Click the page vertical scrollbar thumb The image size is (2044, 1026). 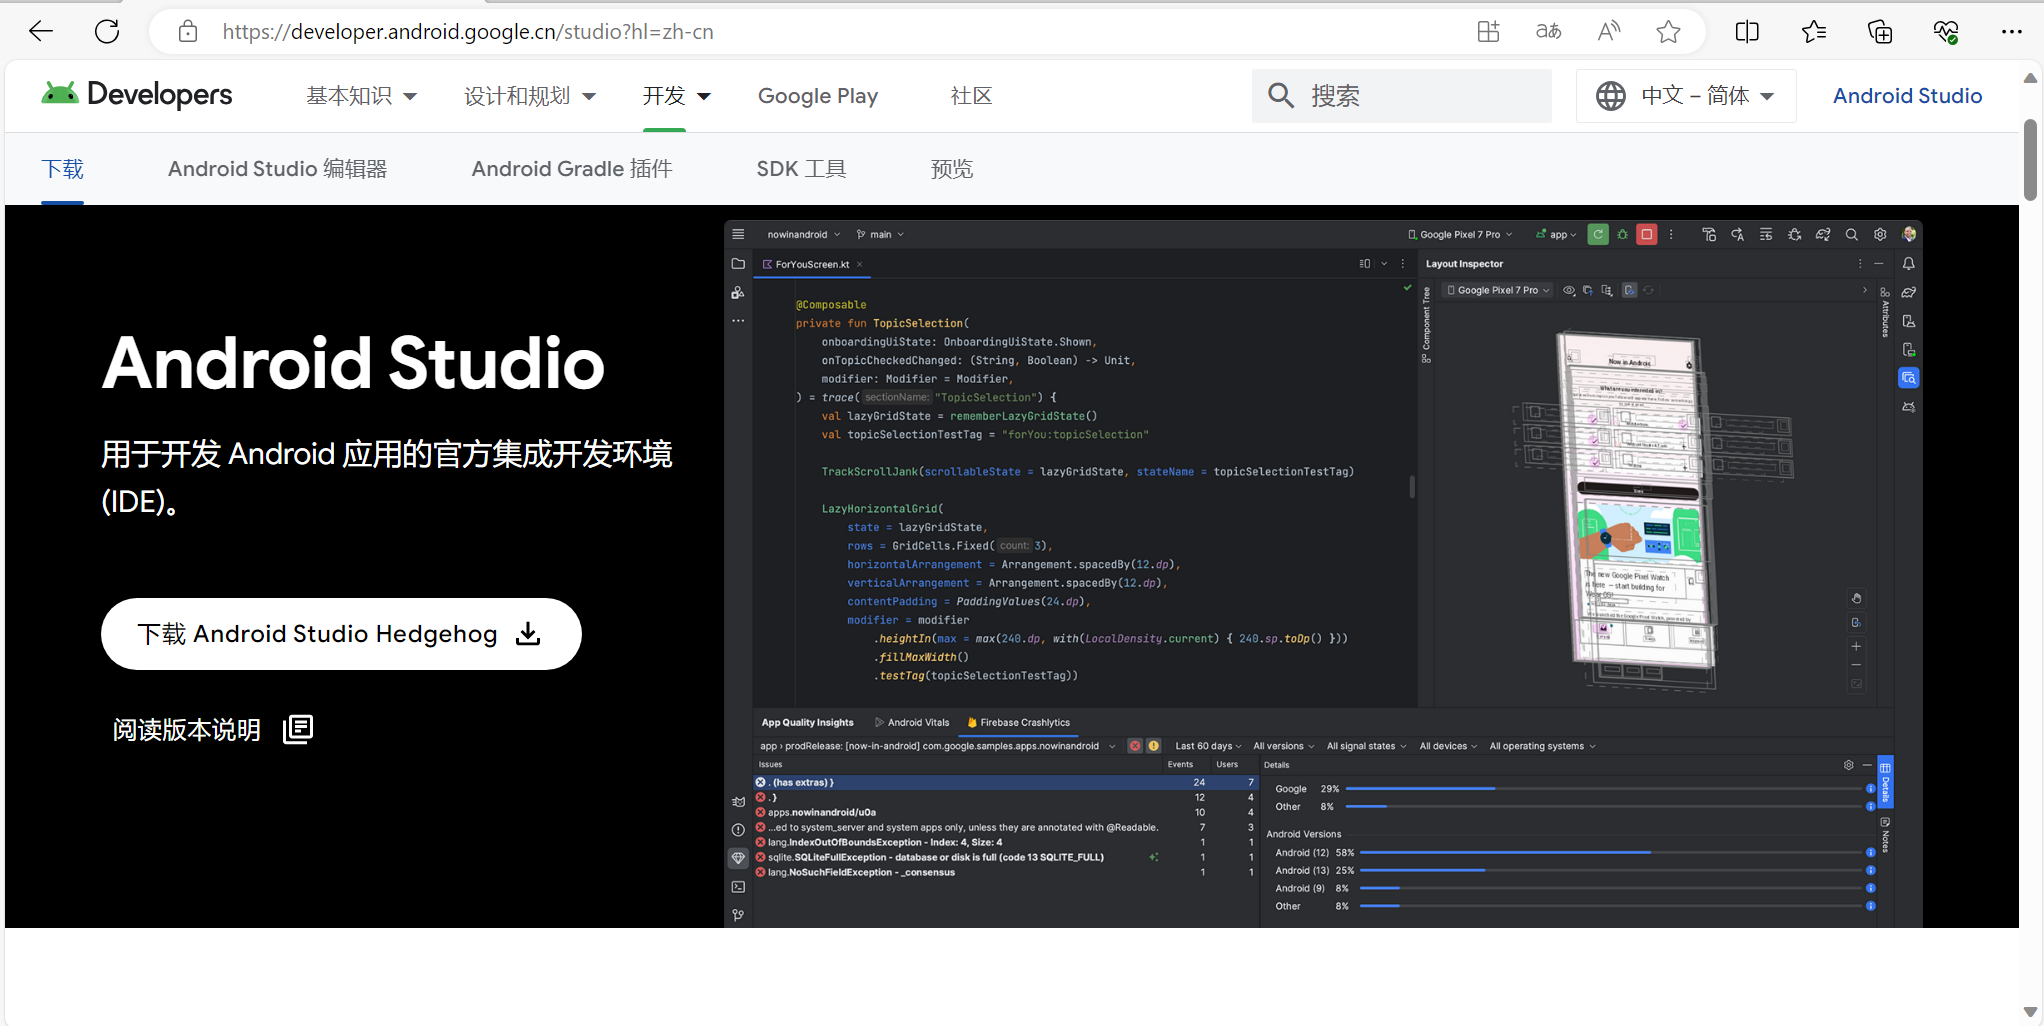pos(2030,160)
